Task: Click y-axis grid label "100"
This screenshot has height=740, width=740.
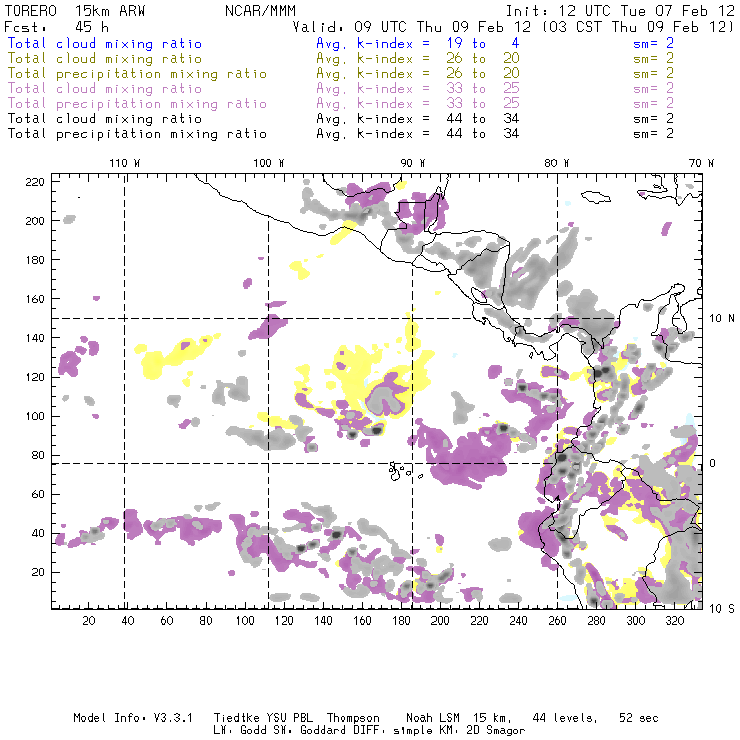Action: [x=35, y=416]
